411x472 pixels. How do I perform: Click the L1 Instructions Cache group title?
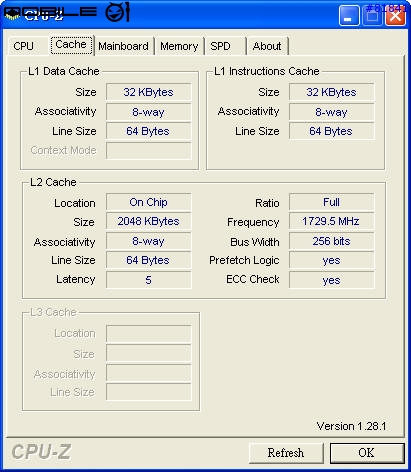point(267,71)
